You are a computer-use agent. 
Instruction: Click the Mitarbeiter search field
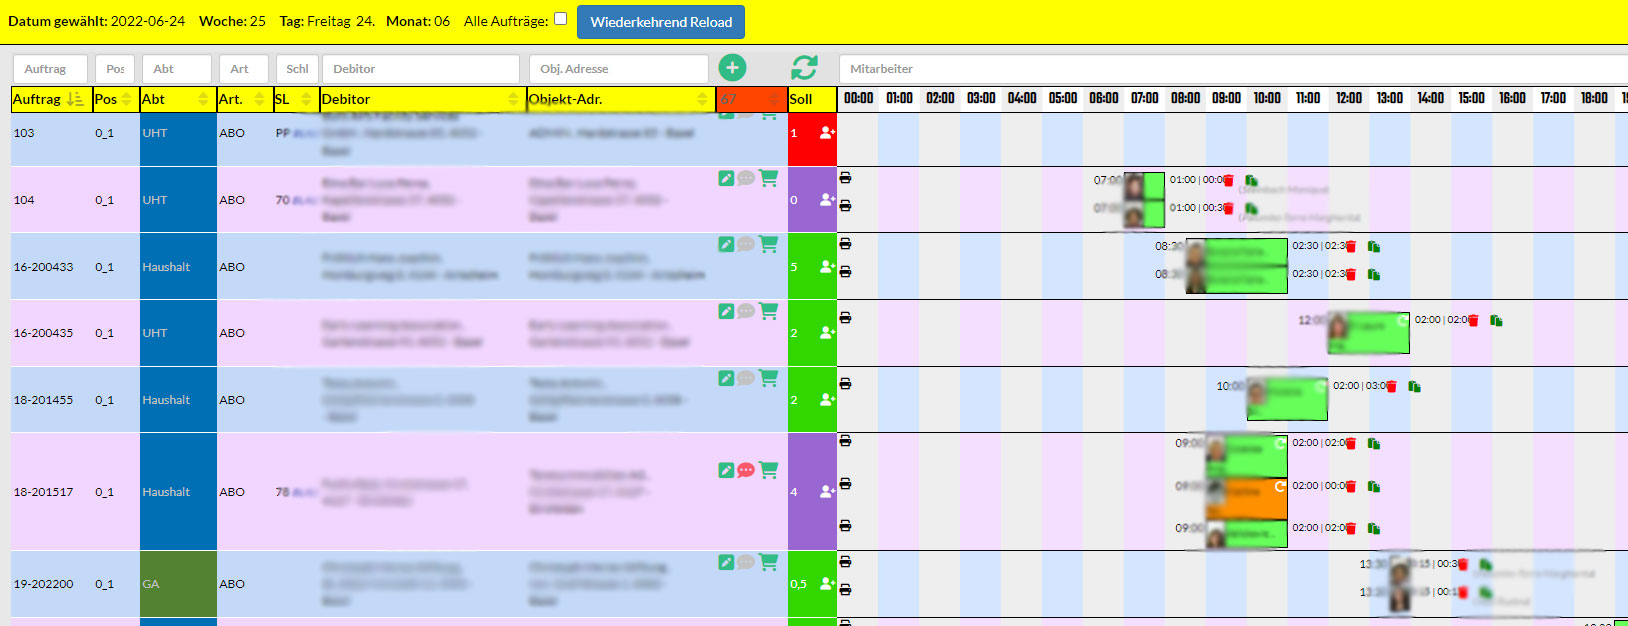(1230, 69)
